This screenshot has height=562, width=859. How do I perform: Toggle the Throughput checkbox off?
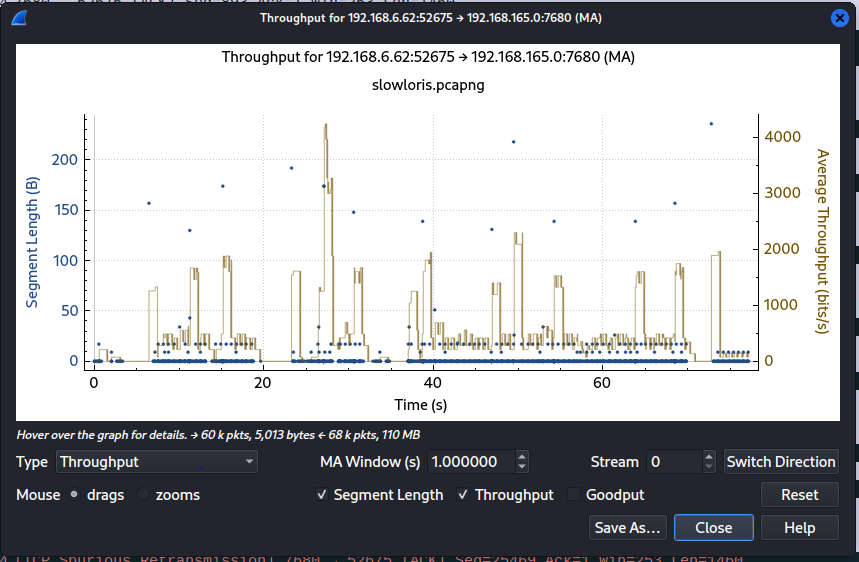coord(462,495)
